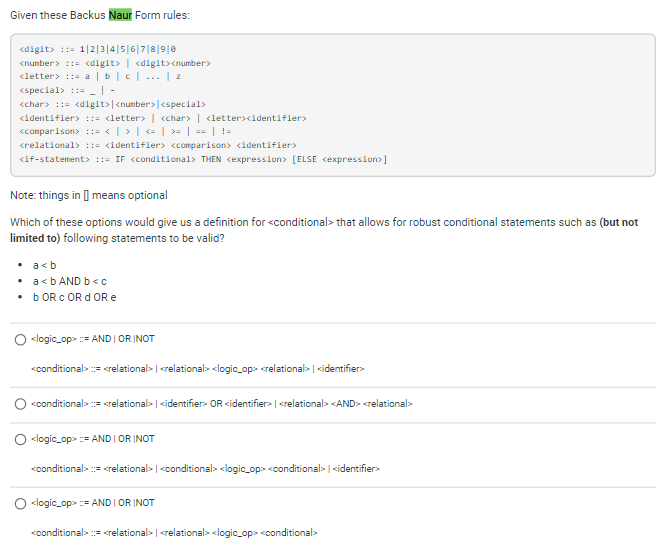
Task: Click the <char> rule line
Action: (x=112, y=104)
